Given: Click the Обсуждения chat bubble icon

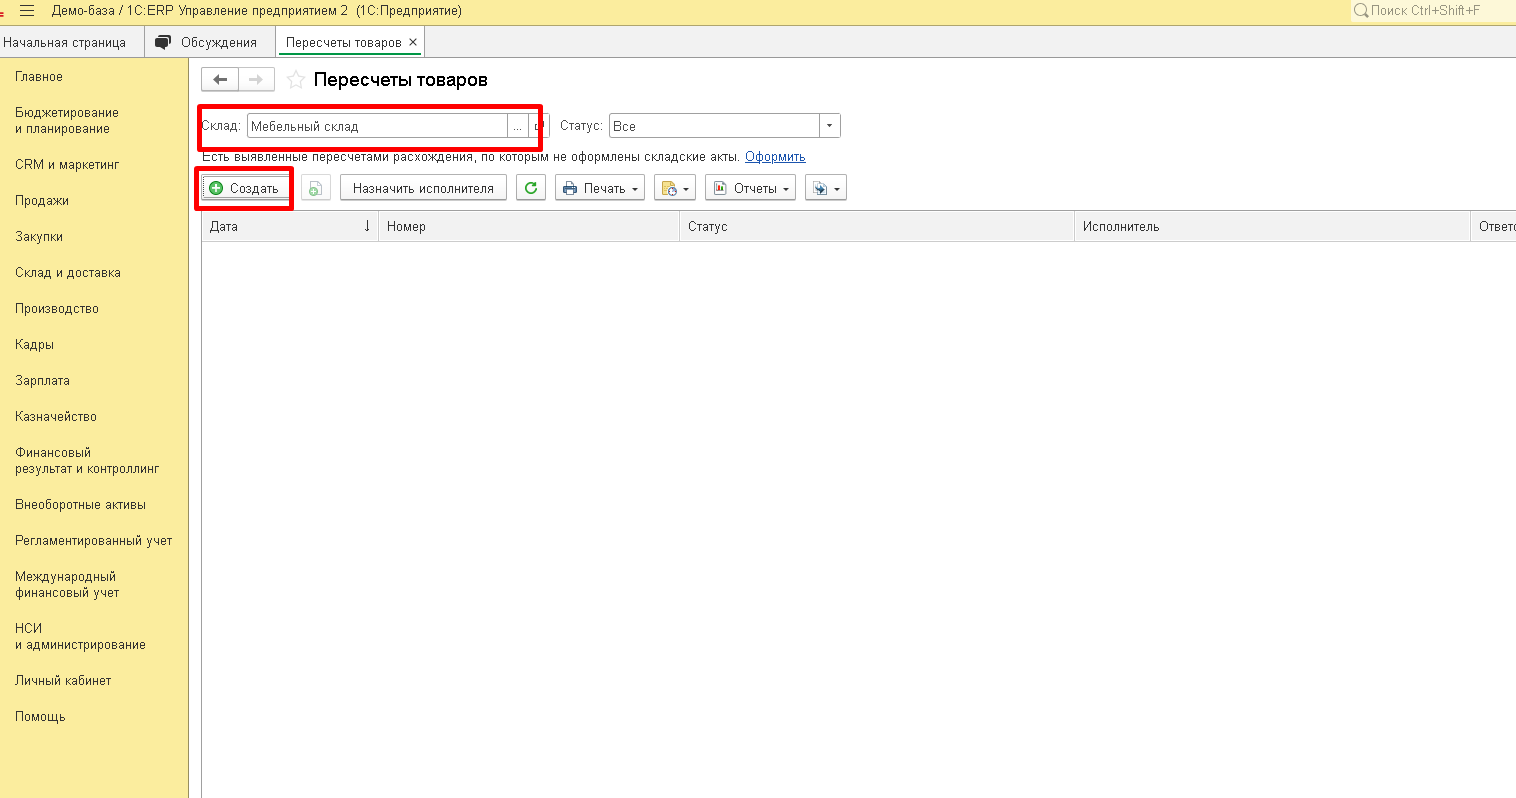Looking at the screenshot, I should (163, 42).
